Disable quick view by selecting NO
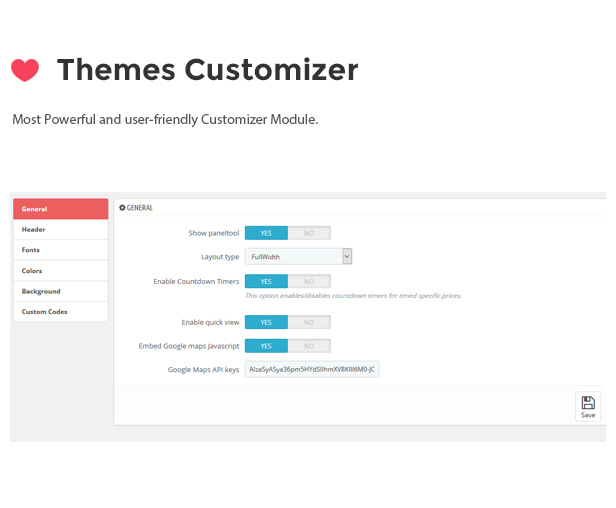Image resolution: width=616 pixels, height=508 pixels. (x=309, y=322)
